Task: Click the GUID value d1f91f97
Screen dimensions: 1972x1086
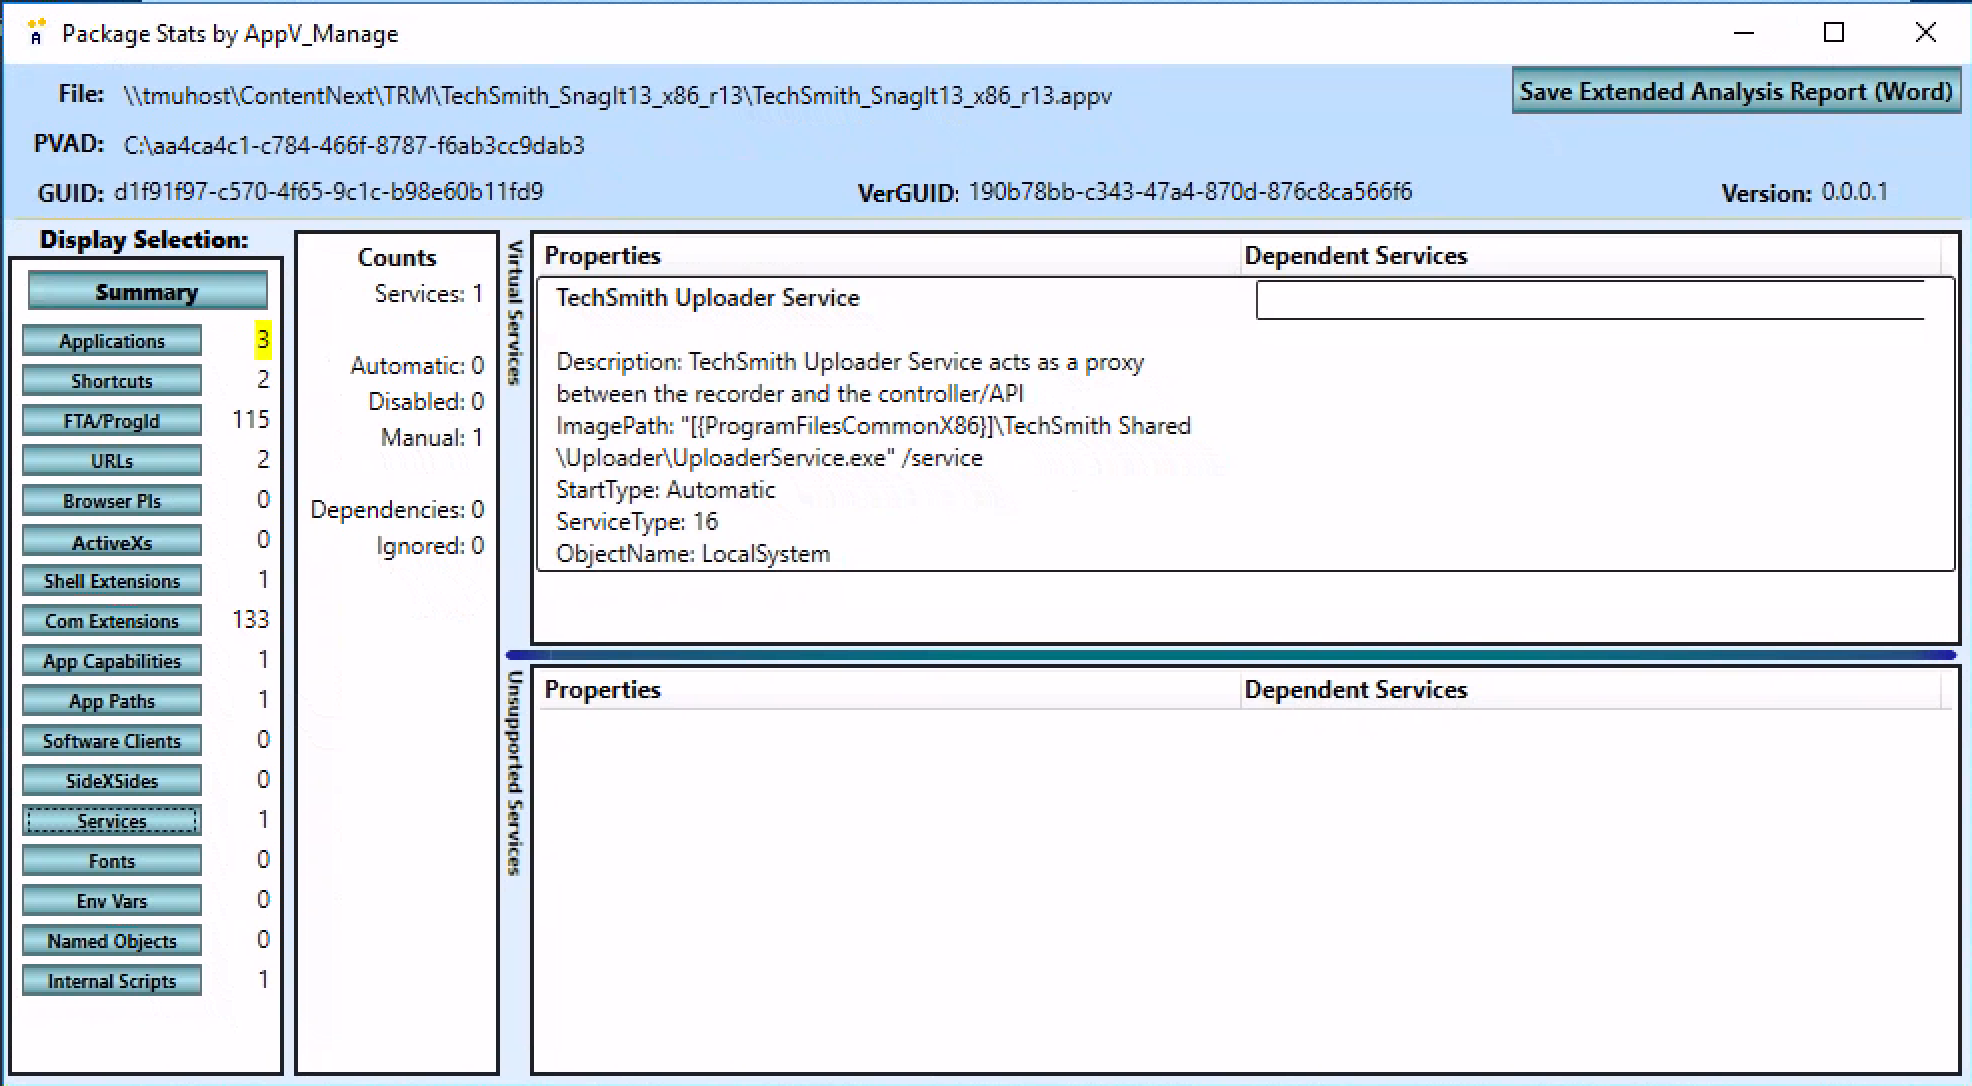Action: pyautogui.click(x=329, y=192)
